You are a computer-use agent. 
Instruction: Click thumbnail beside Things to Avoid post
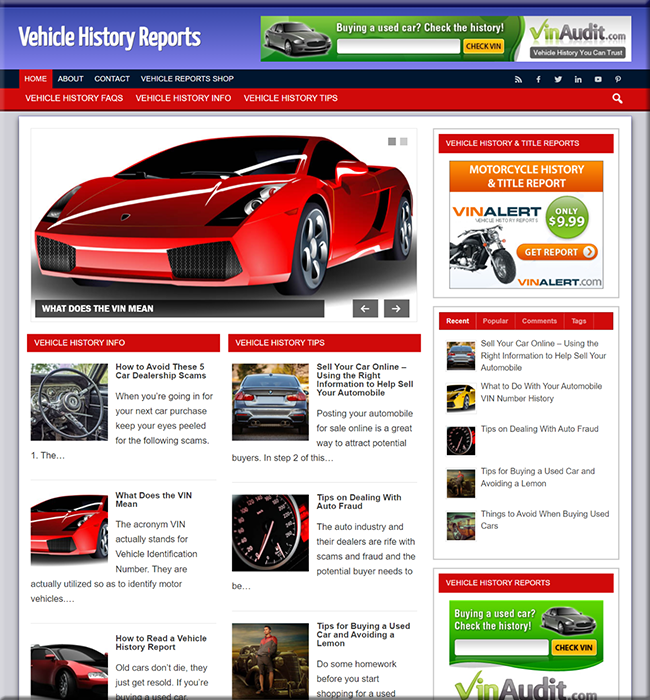pyautogui.click(x=461, y=526)
